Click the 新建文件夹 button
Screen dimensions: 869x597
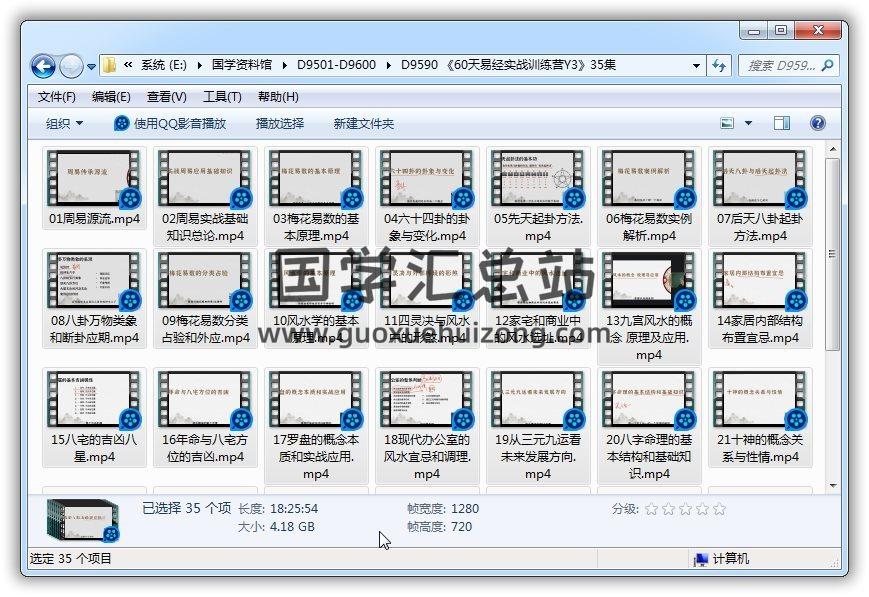[x=364, y=123]
